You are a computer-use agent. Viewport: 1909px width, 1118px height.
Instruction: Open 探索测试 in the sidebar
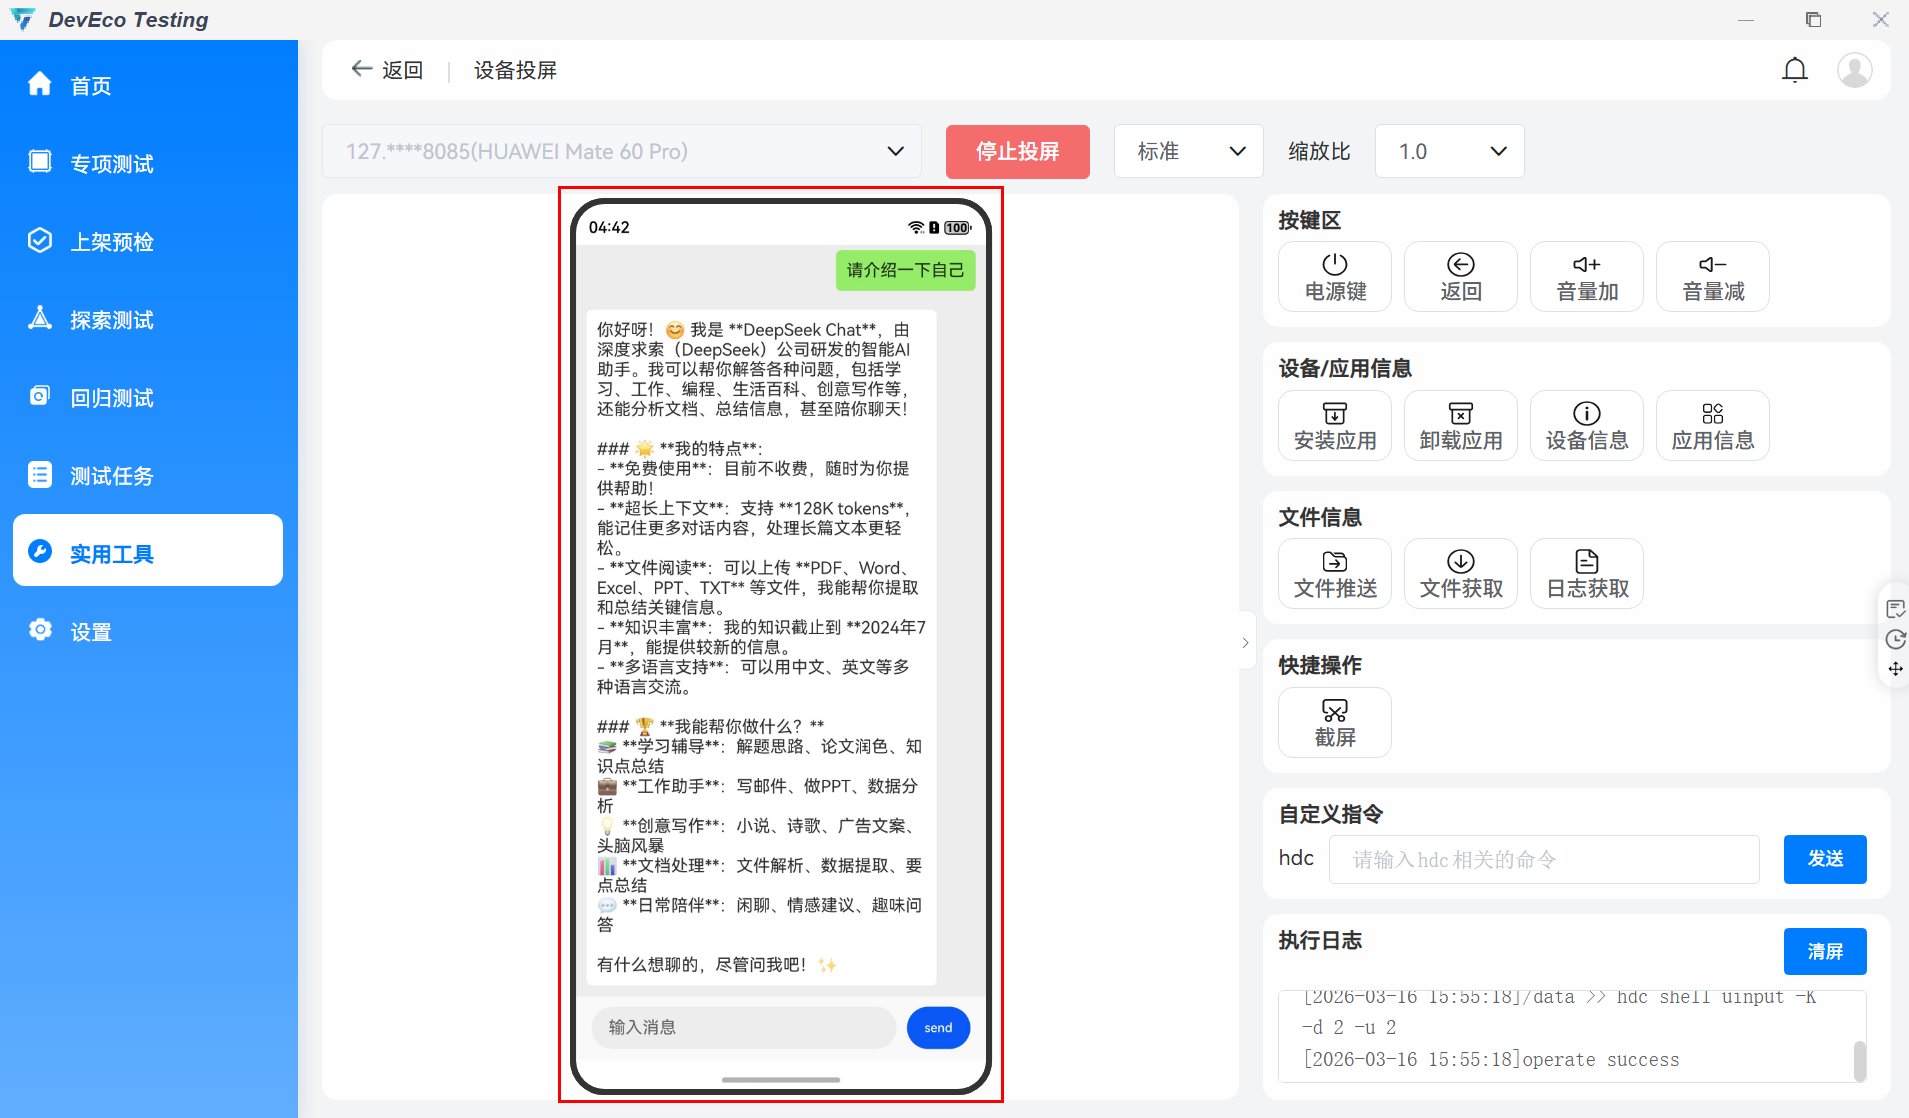click(x=148, y=319)
